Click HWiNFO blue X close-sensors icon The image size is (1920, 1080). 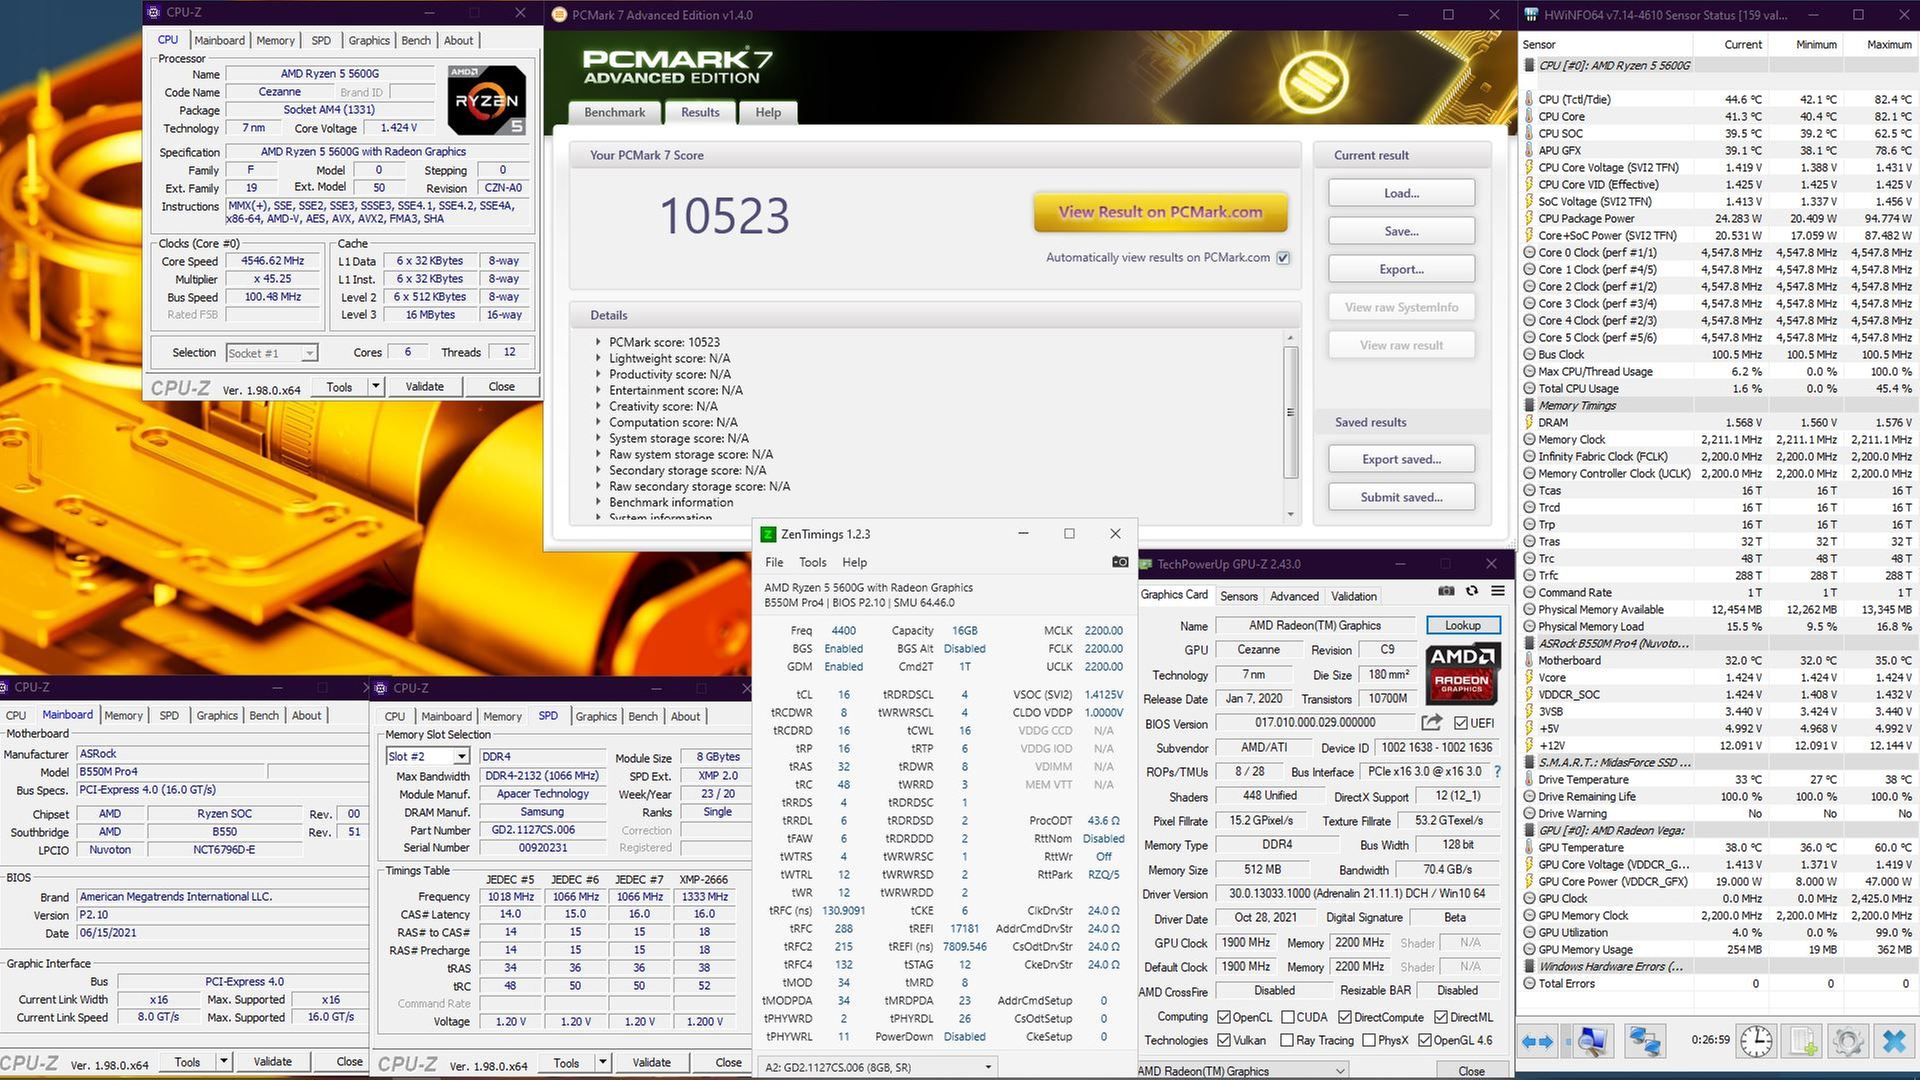pos(1894,1041)
